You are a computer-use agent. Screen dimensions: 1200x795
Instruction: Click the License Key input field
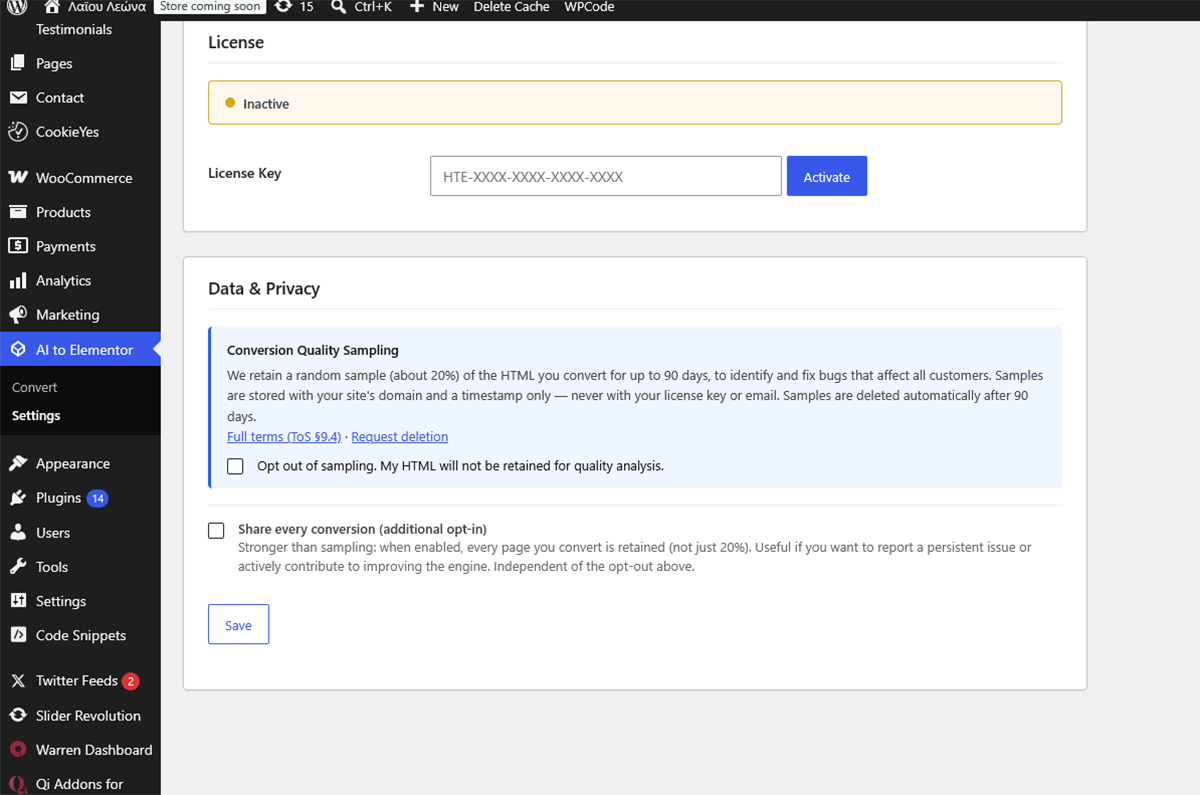pyautogui.click(x=606, y=176)
